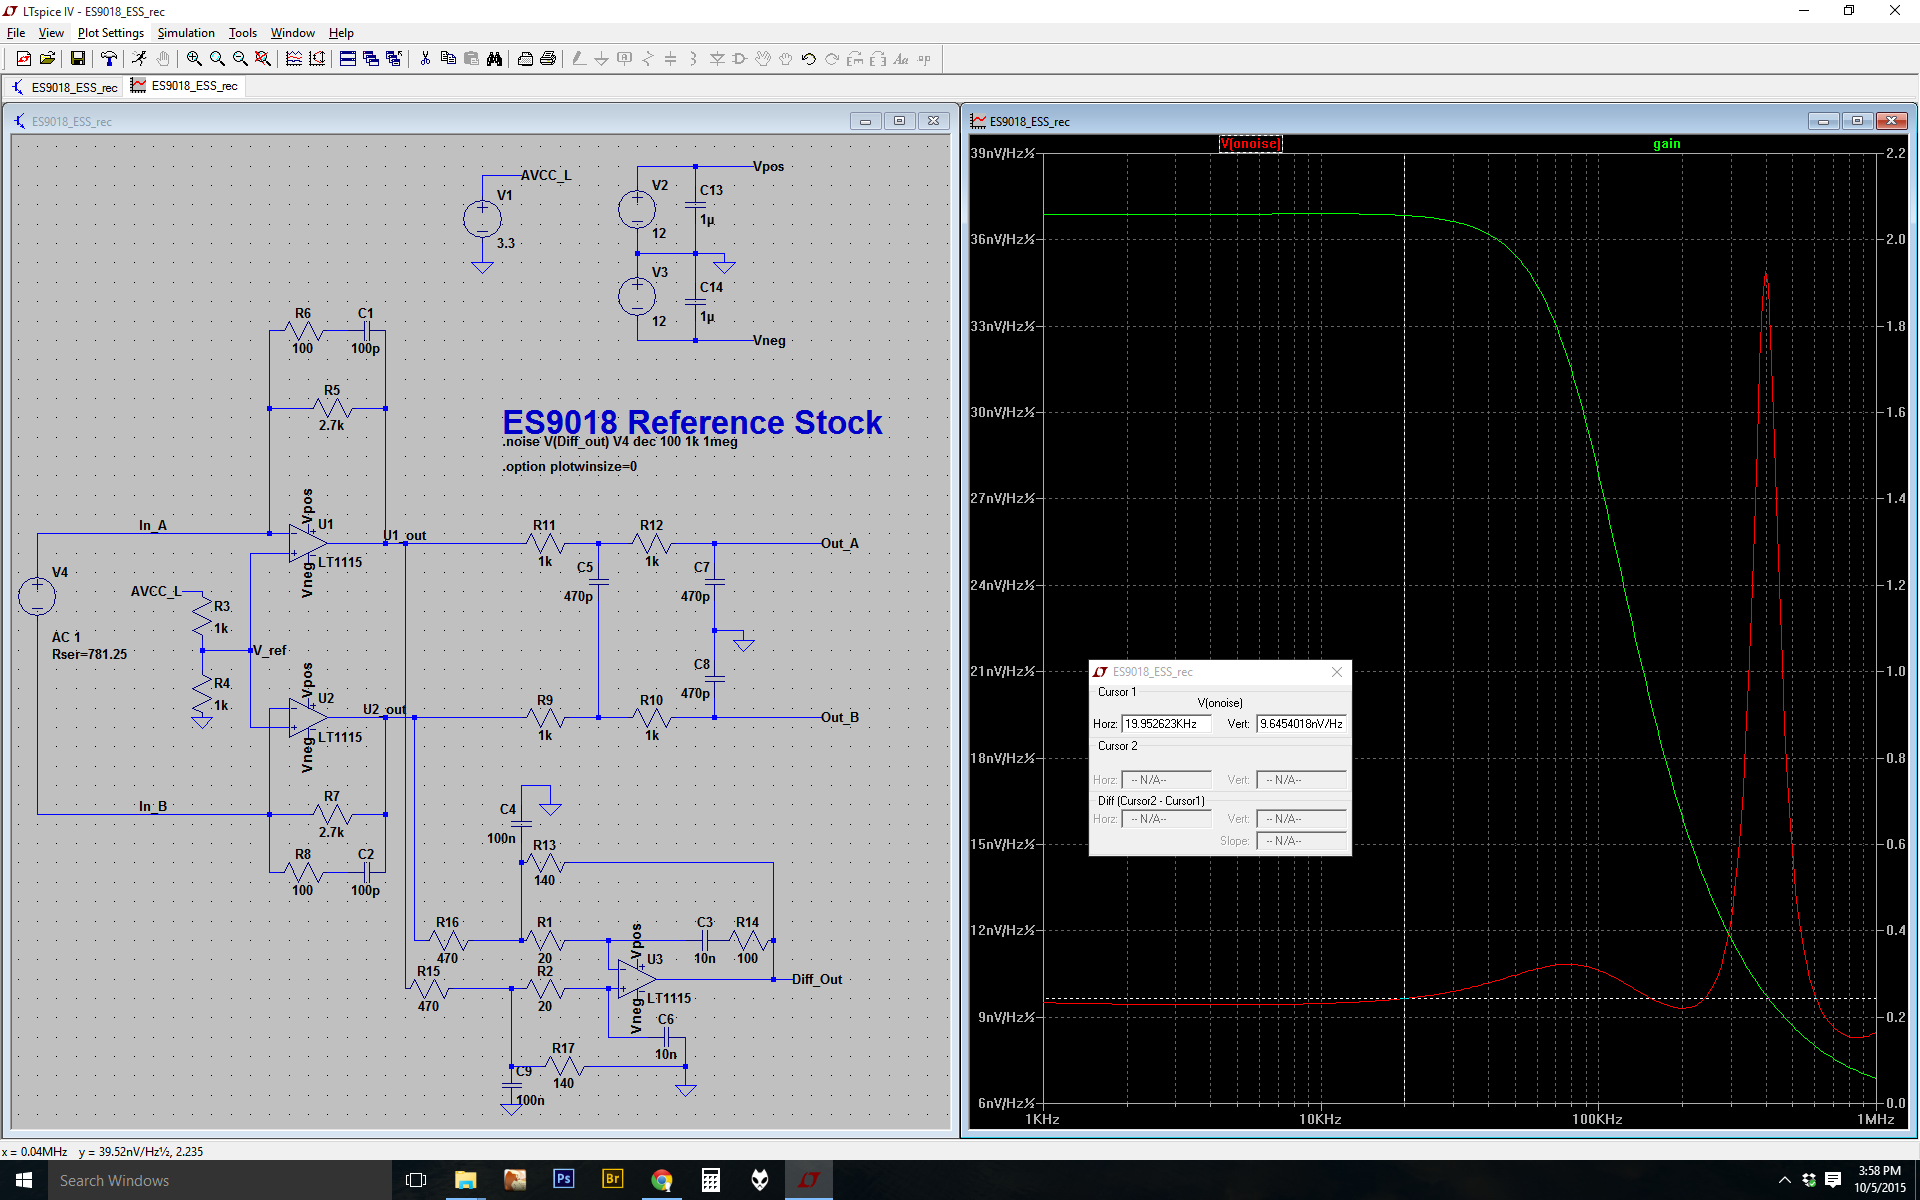
Task: Click the Search Windows box
Action: coord(219,1180)
